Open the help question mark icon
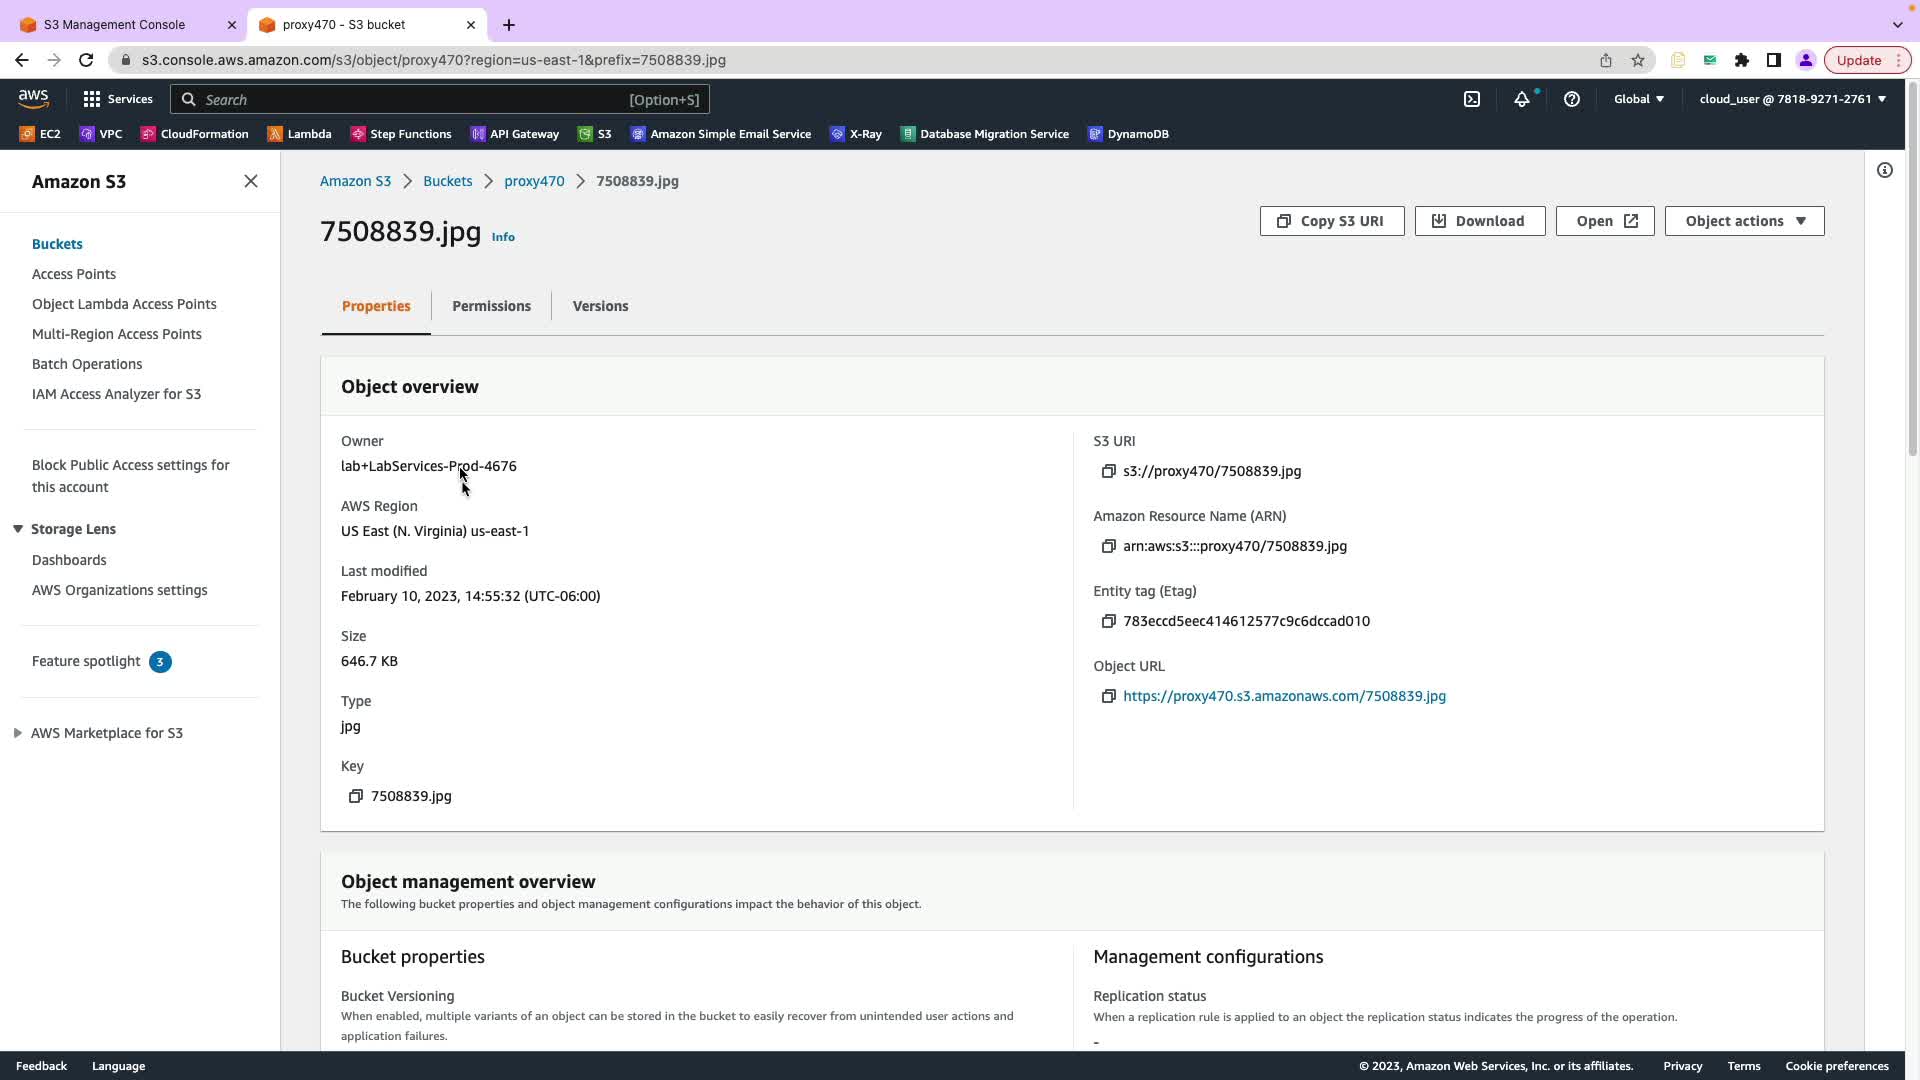This screenshot has width=1920, height=1080. pyautogui.click(x=1571, y=99)
